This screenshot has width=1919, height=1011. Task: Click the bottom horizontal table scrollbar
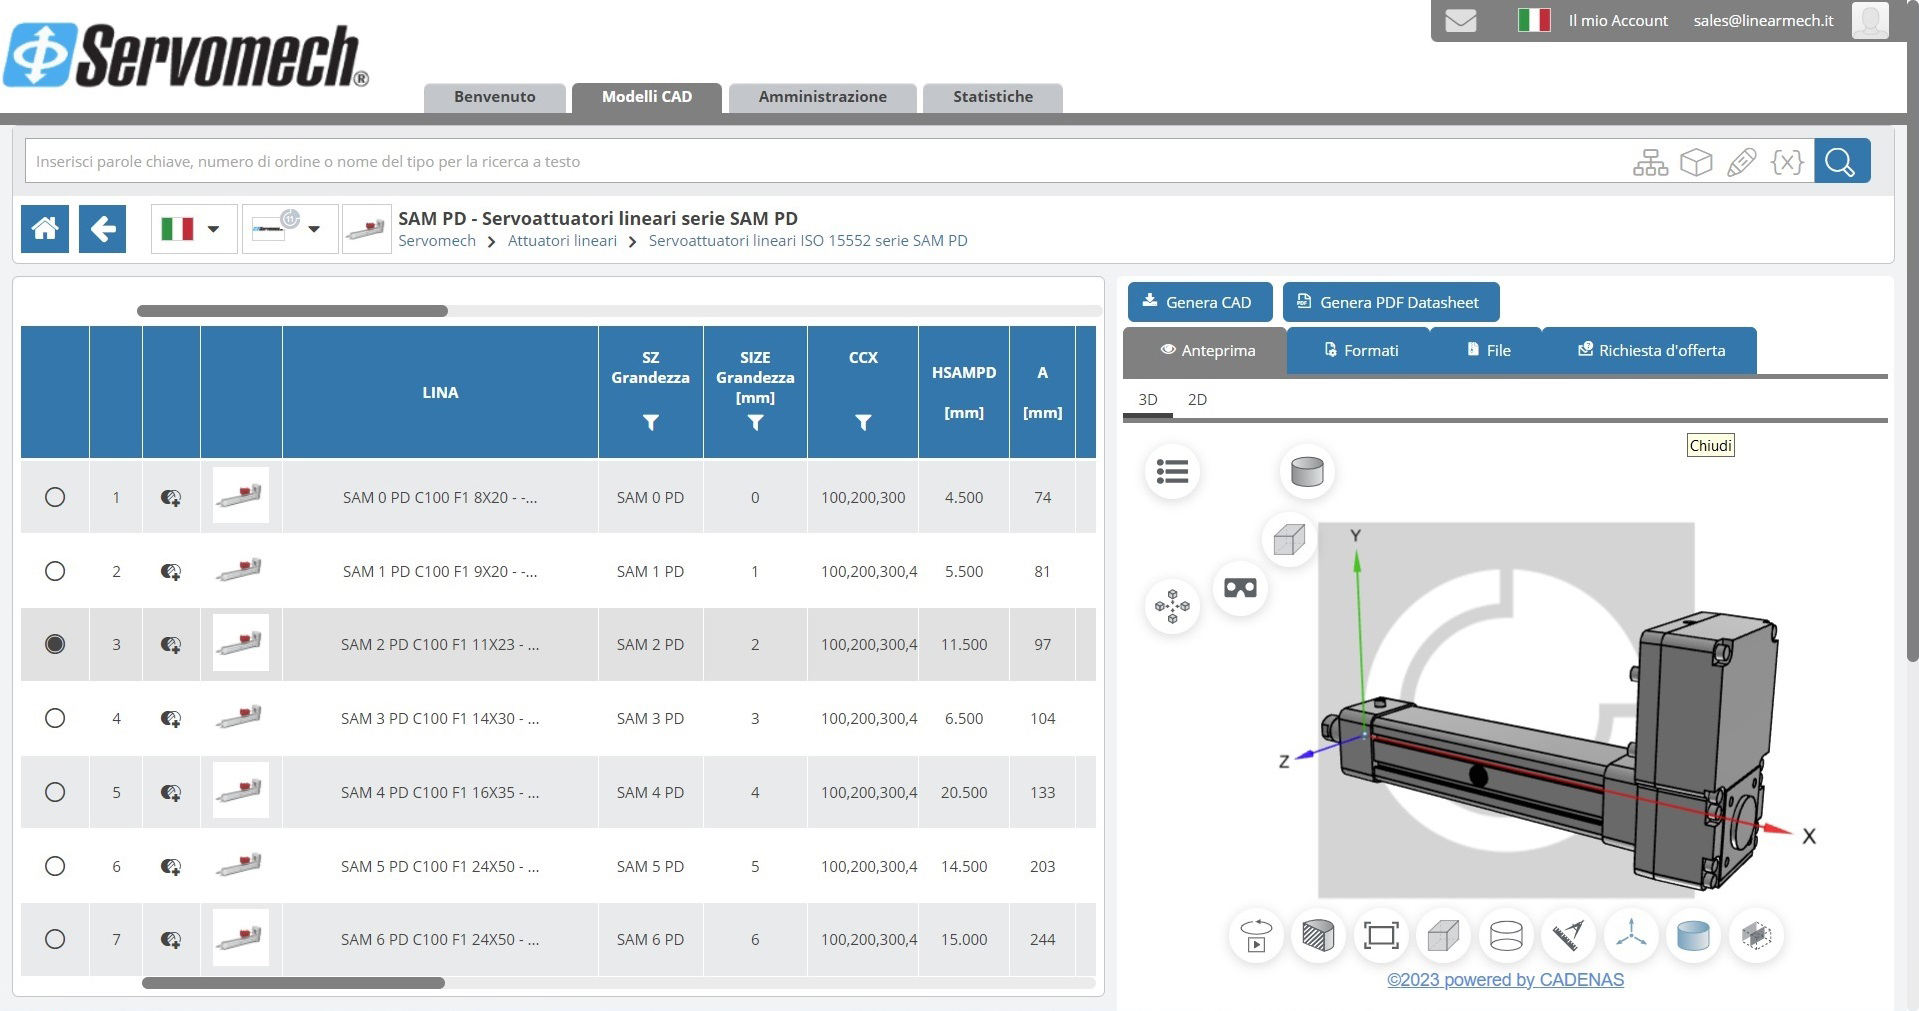pyautogui.click(x=293, y=983)
